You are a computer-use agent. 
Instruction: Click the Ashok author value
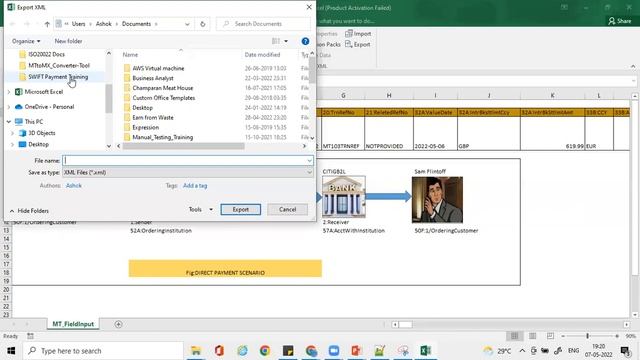point(73,186)
